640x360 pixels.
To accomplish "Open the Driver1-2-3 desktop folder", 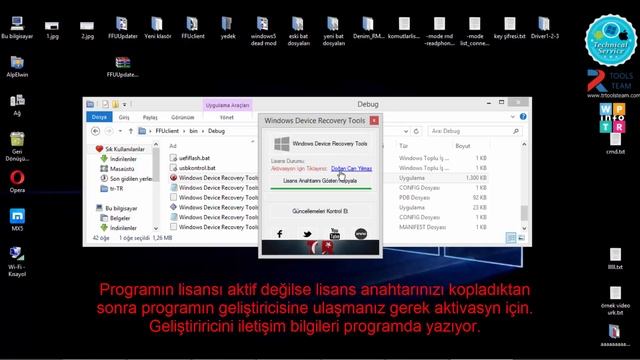I will pyautogui.click(x=544, y=28).
